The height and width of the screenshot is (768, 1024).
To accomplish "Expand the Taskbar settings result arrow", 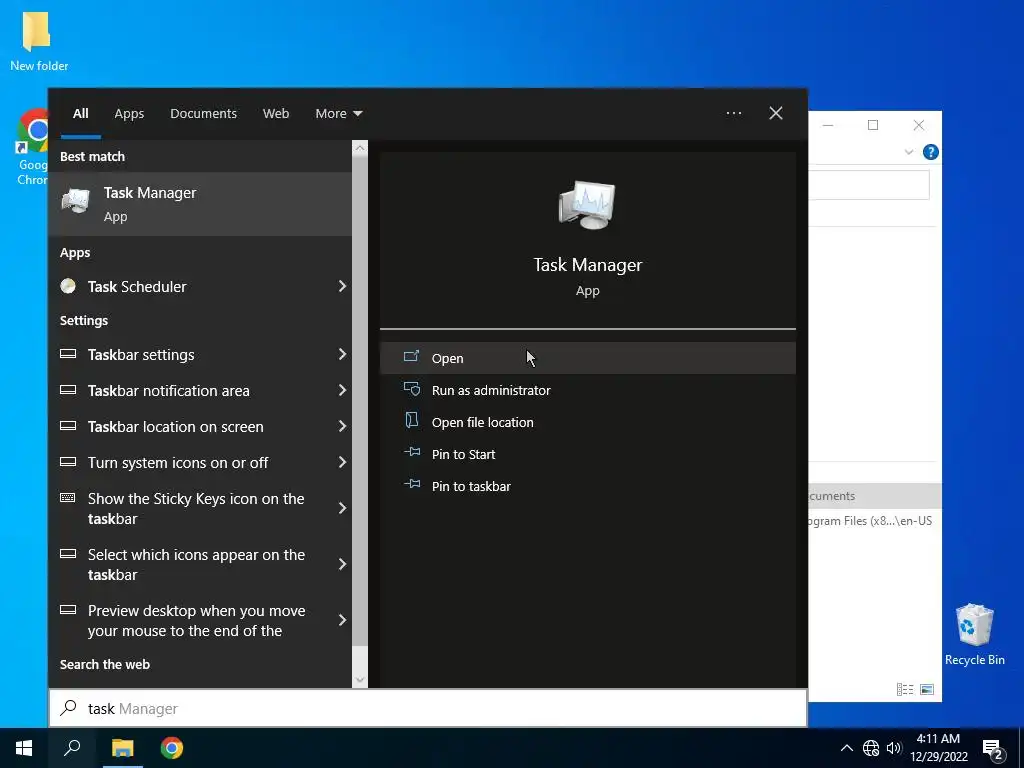I will click(342, 354).
